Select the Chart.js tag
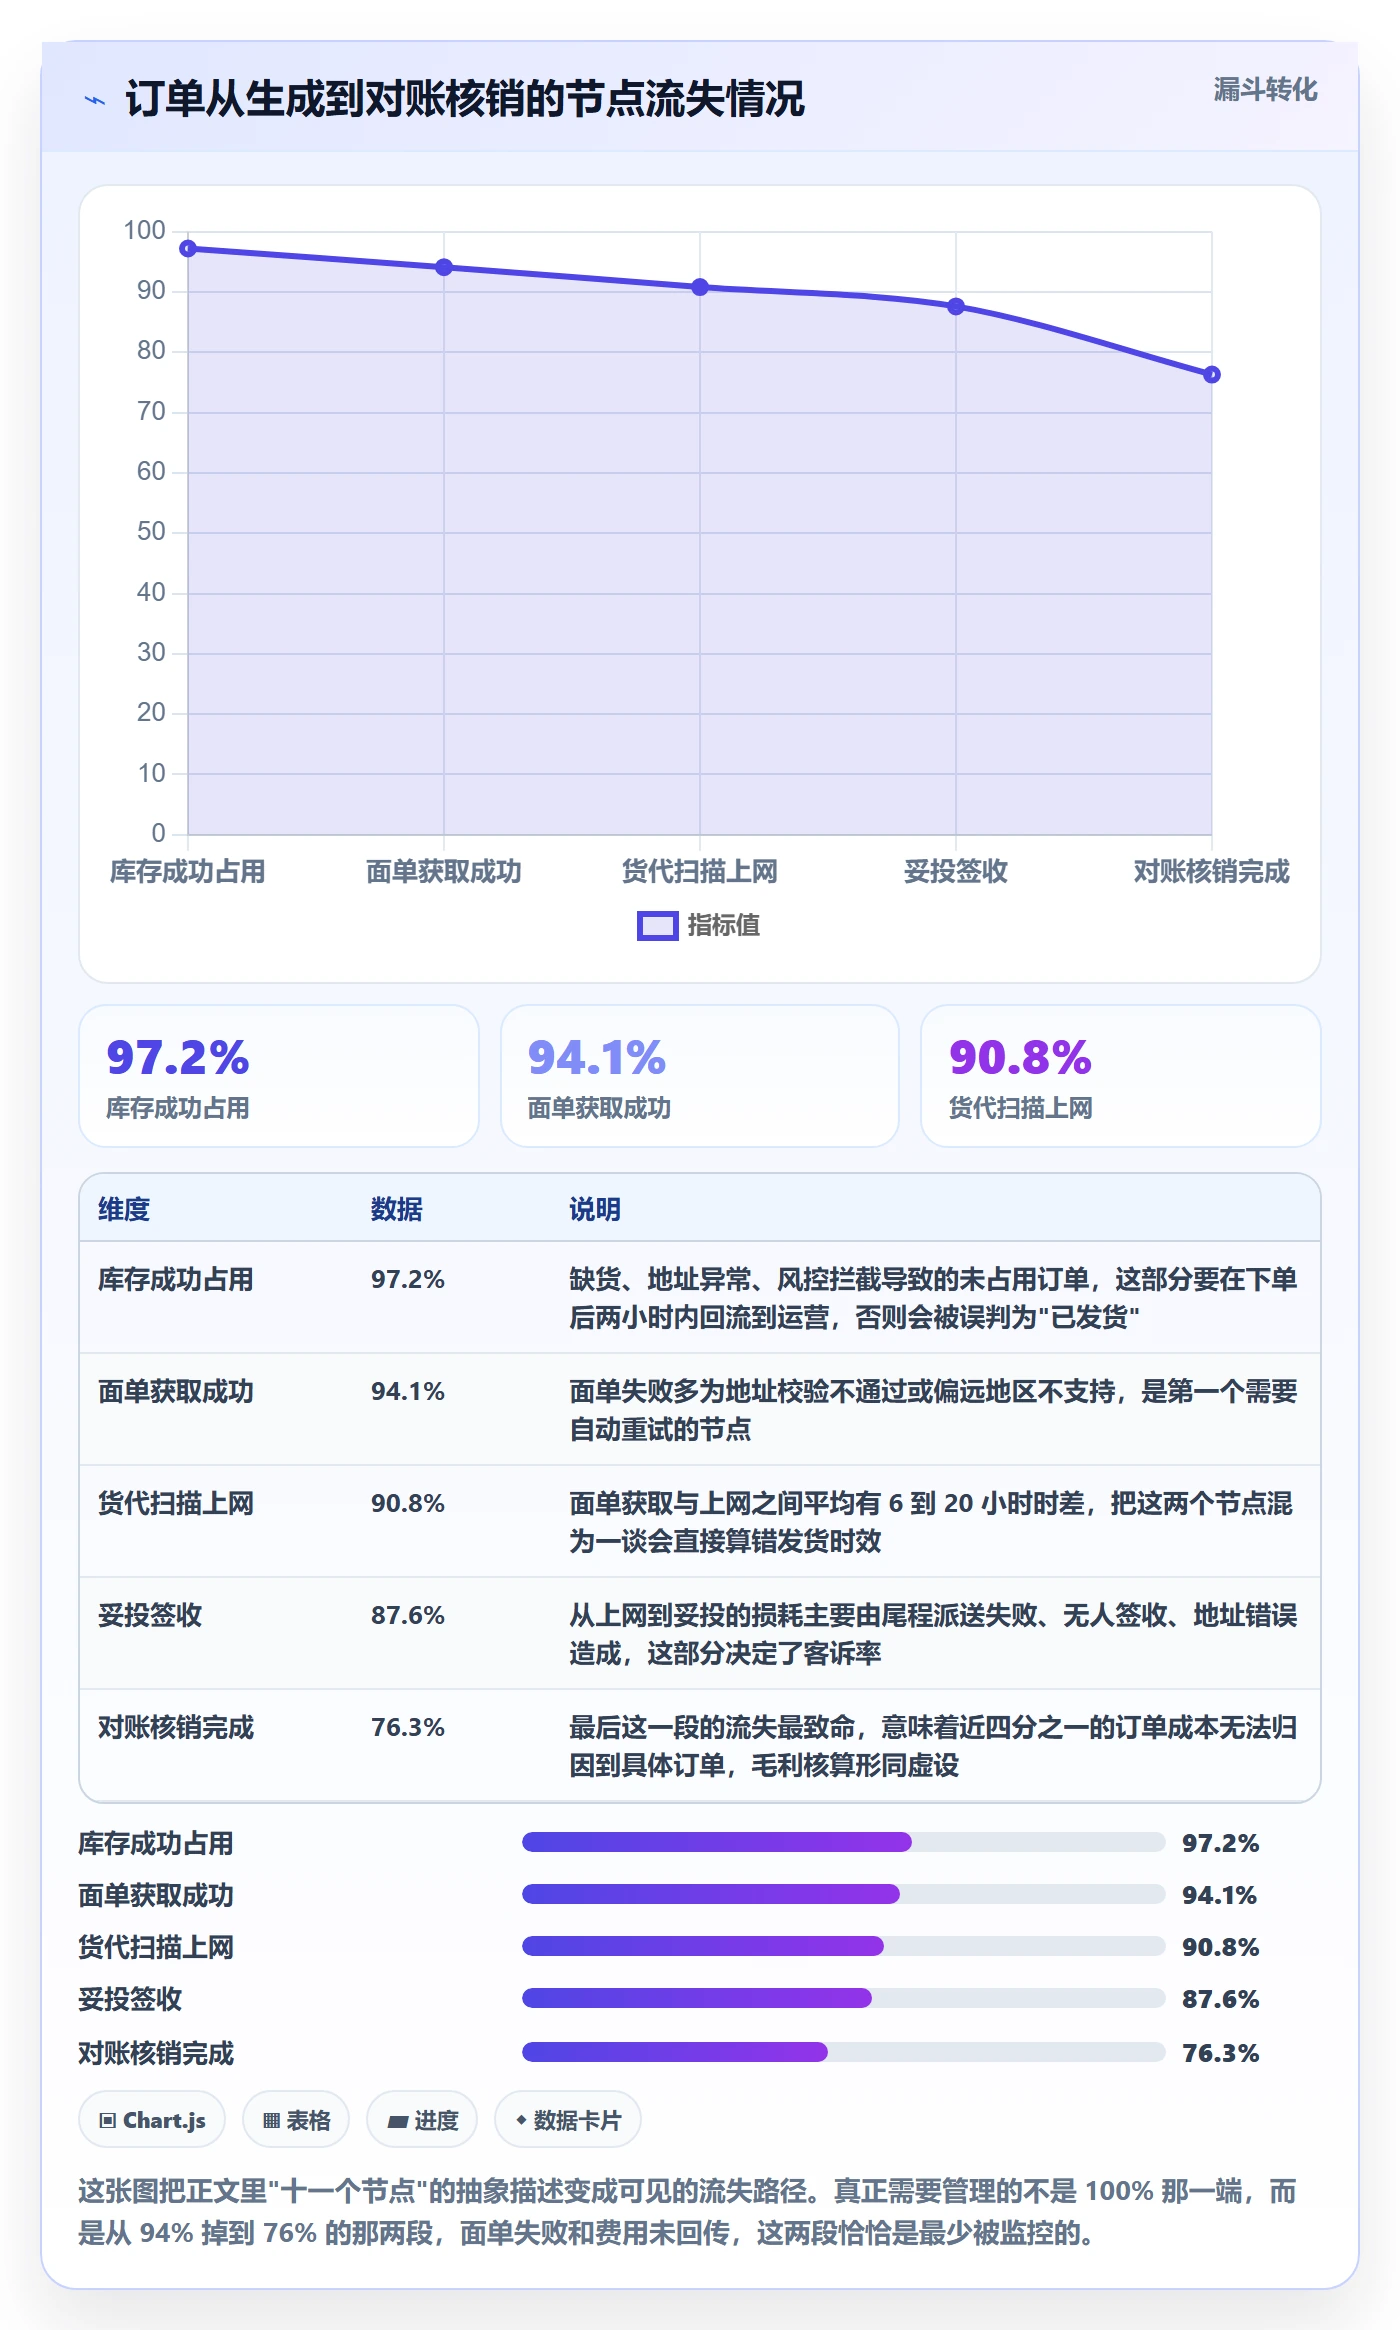Image resolution: width=1400 pixels, height=2330 pixels. coord(152,2120)
